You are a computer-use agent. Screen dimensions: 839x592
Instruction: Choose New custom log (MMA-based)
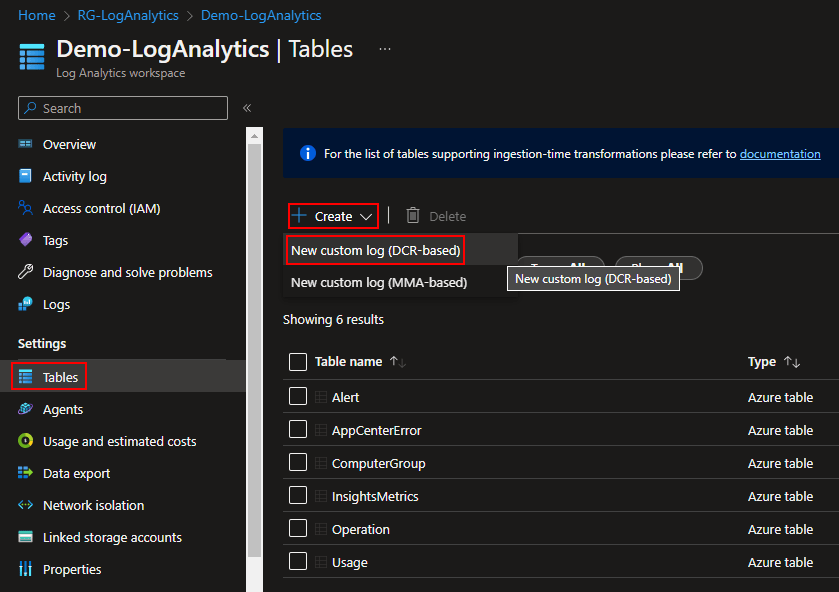coord(379,282)
